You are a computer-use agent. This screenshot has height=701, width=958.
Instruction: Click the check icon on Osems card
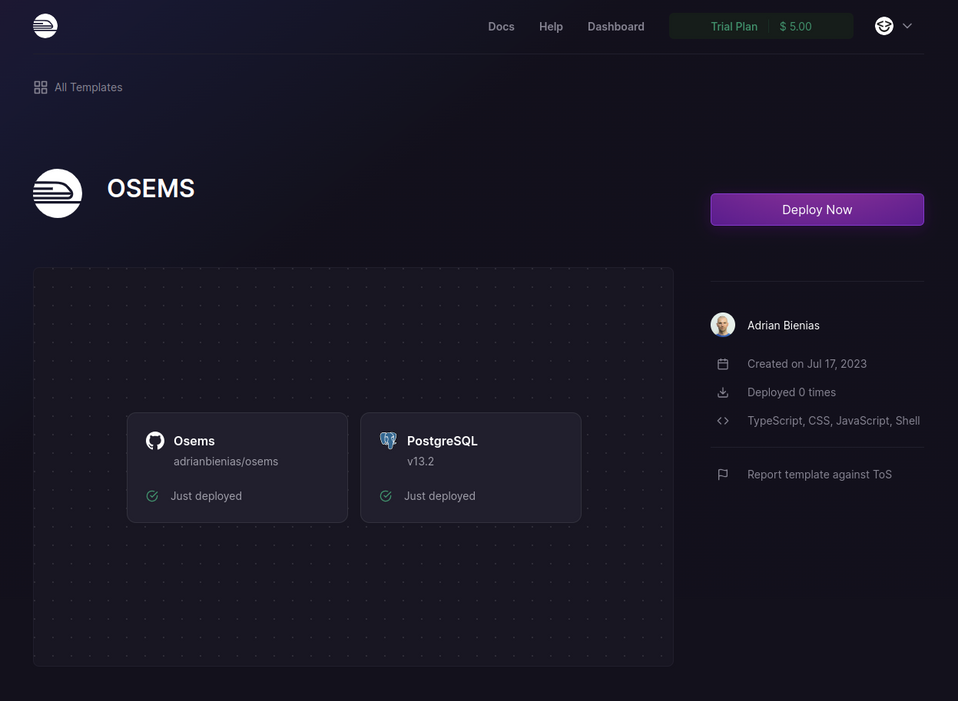point(152,496)
